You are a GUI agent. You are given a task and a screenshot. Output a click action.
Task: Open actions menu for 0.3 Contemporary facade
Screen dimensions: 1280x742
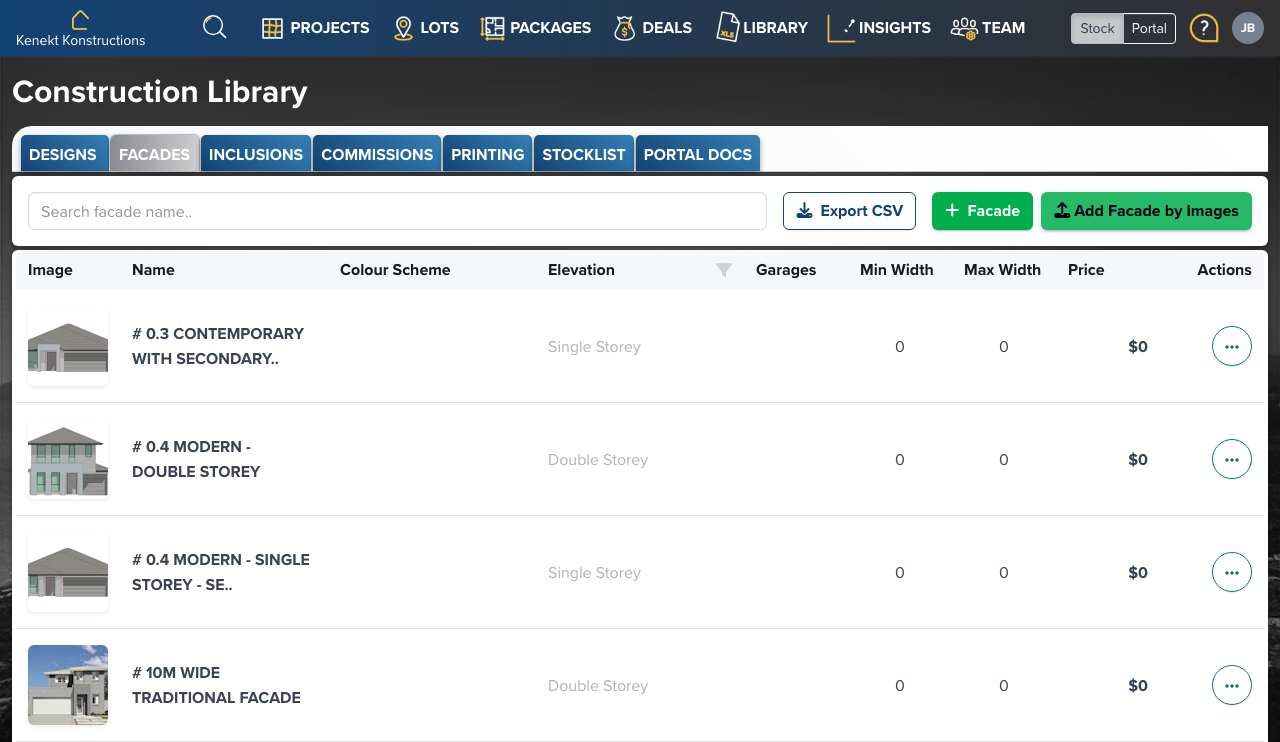[1232, 346]
